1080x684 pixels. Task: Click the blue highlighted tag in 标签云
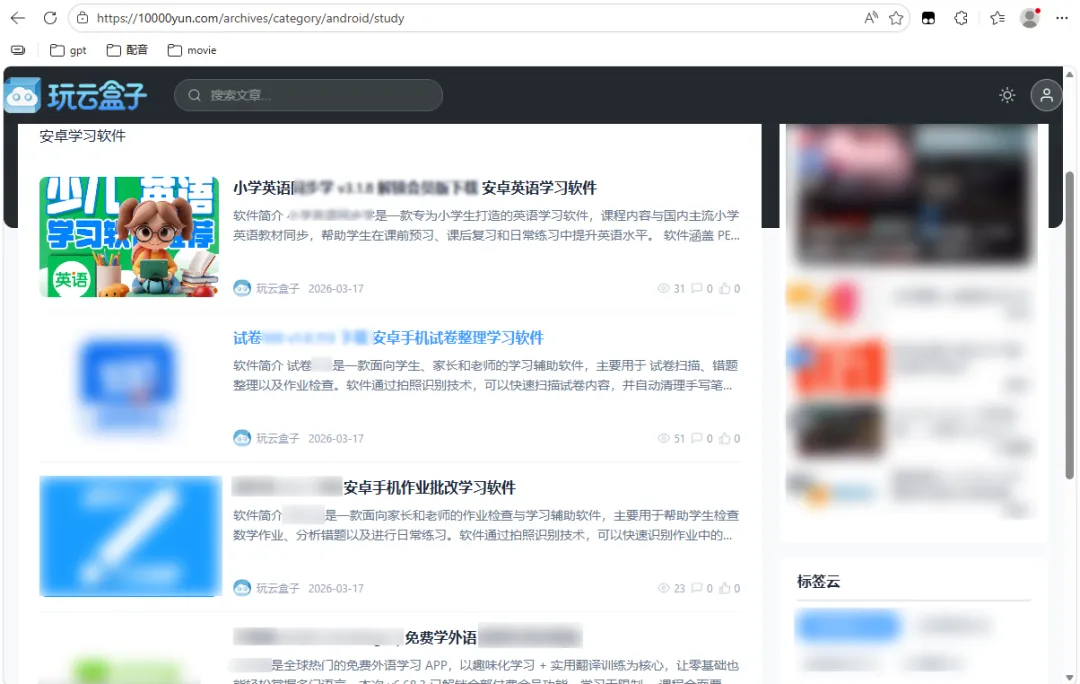[848, 626]
